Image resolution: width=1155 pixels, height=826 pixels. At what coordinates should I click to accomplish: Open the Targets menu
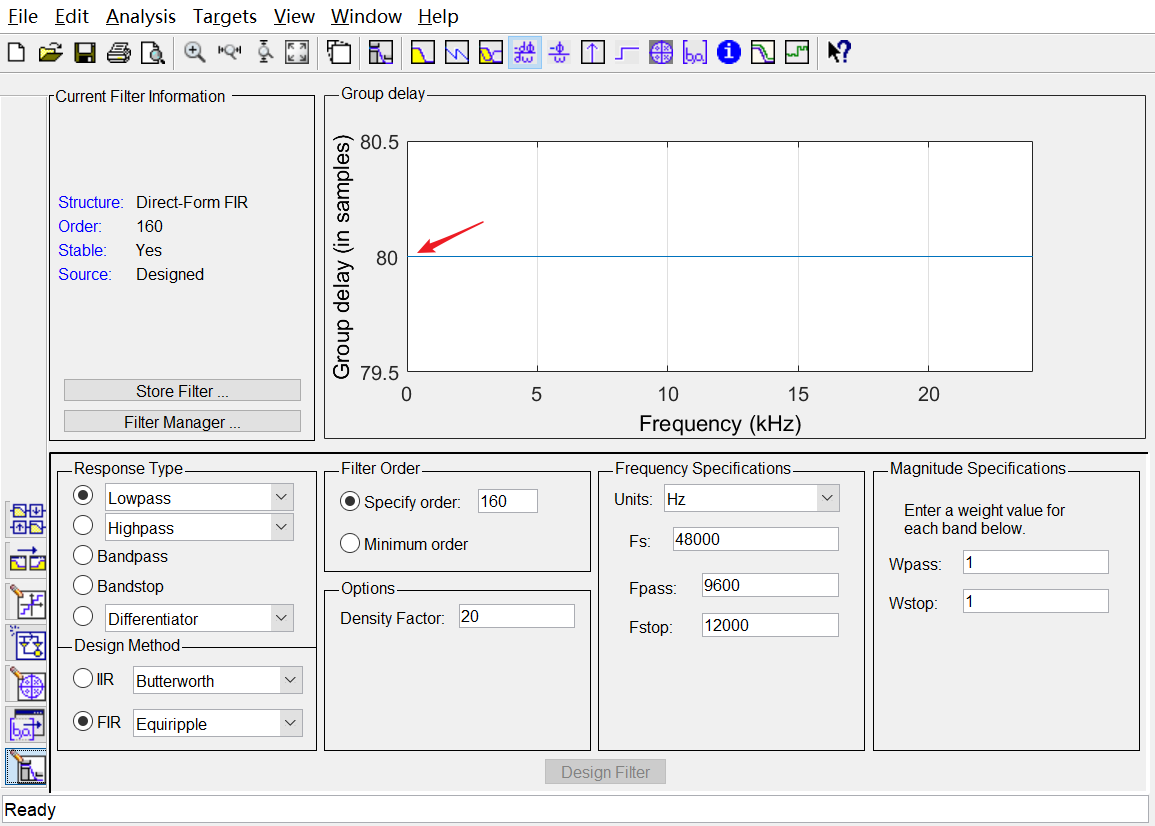pyautogui.click(x=225, y=16)
